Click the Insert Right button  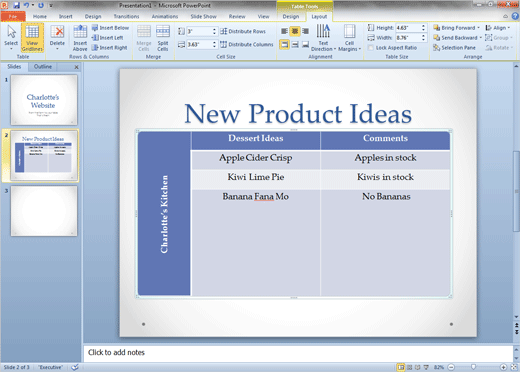pyautogui.click(x=110, y=48)
